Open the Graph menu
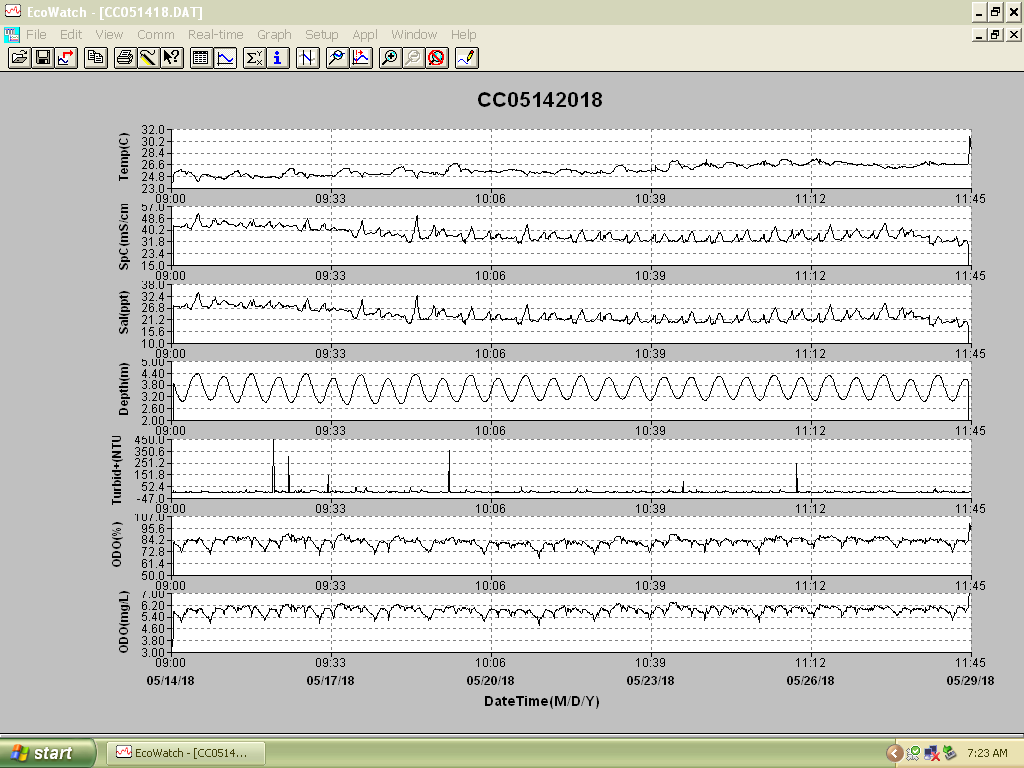This screenshot has width=1024, height=768. tap(274, 35)
